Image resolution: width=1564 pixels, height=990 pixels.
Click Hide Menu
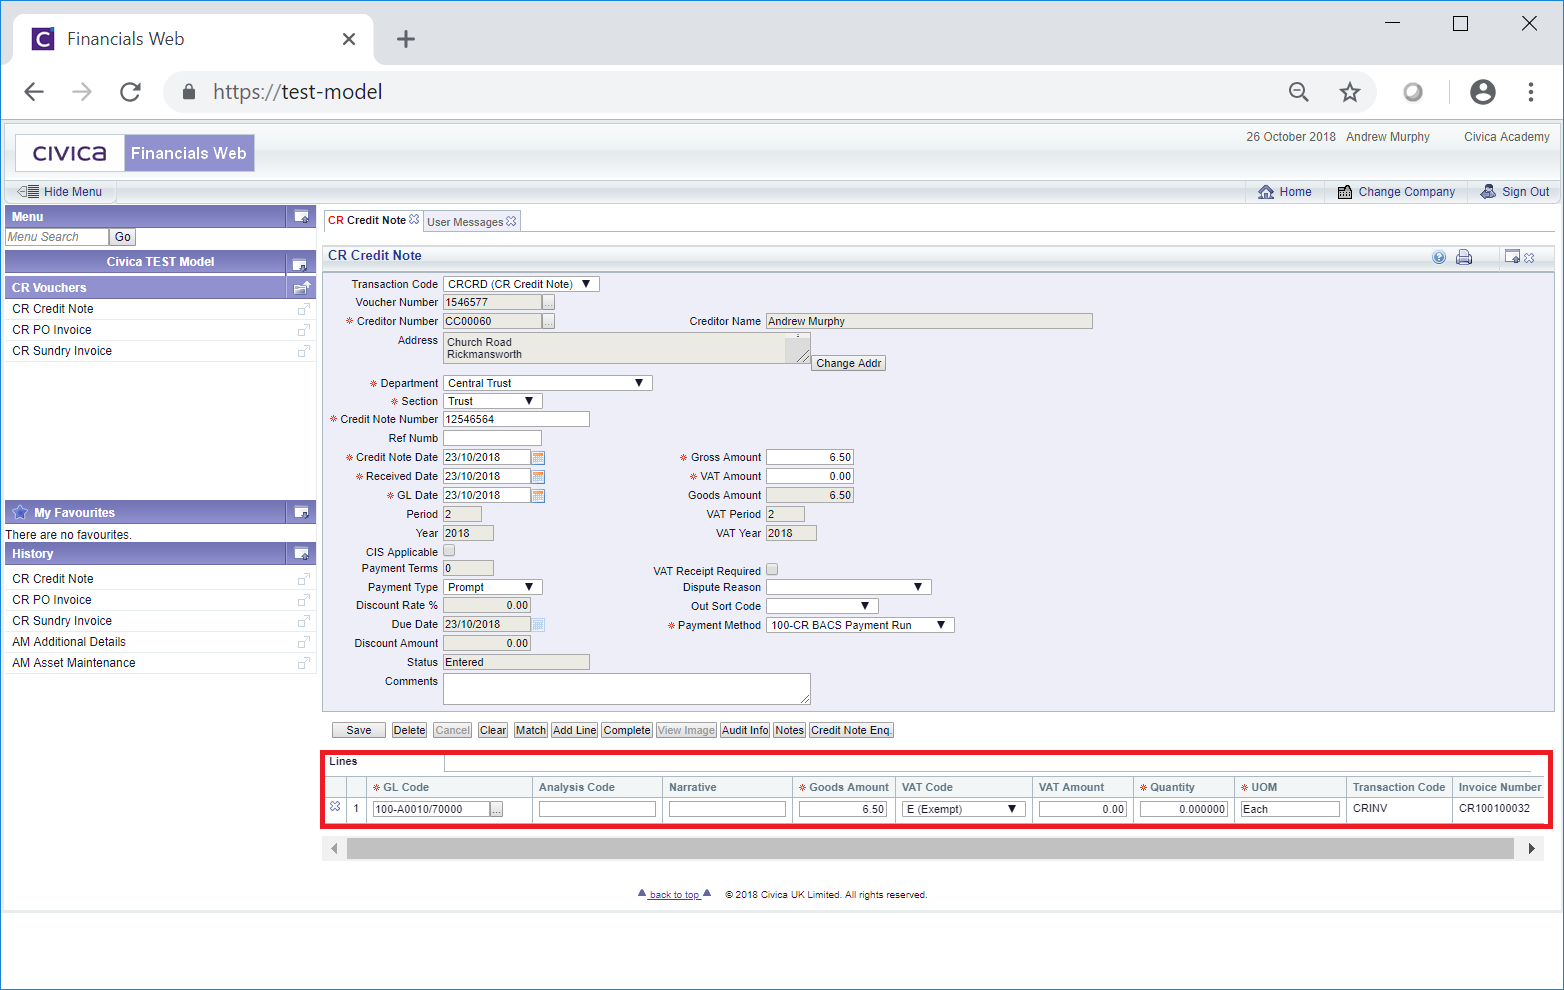pyautogui.click(x=61, y=192)
